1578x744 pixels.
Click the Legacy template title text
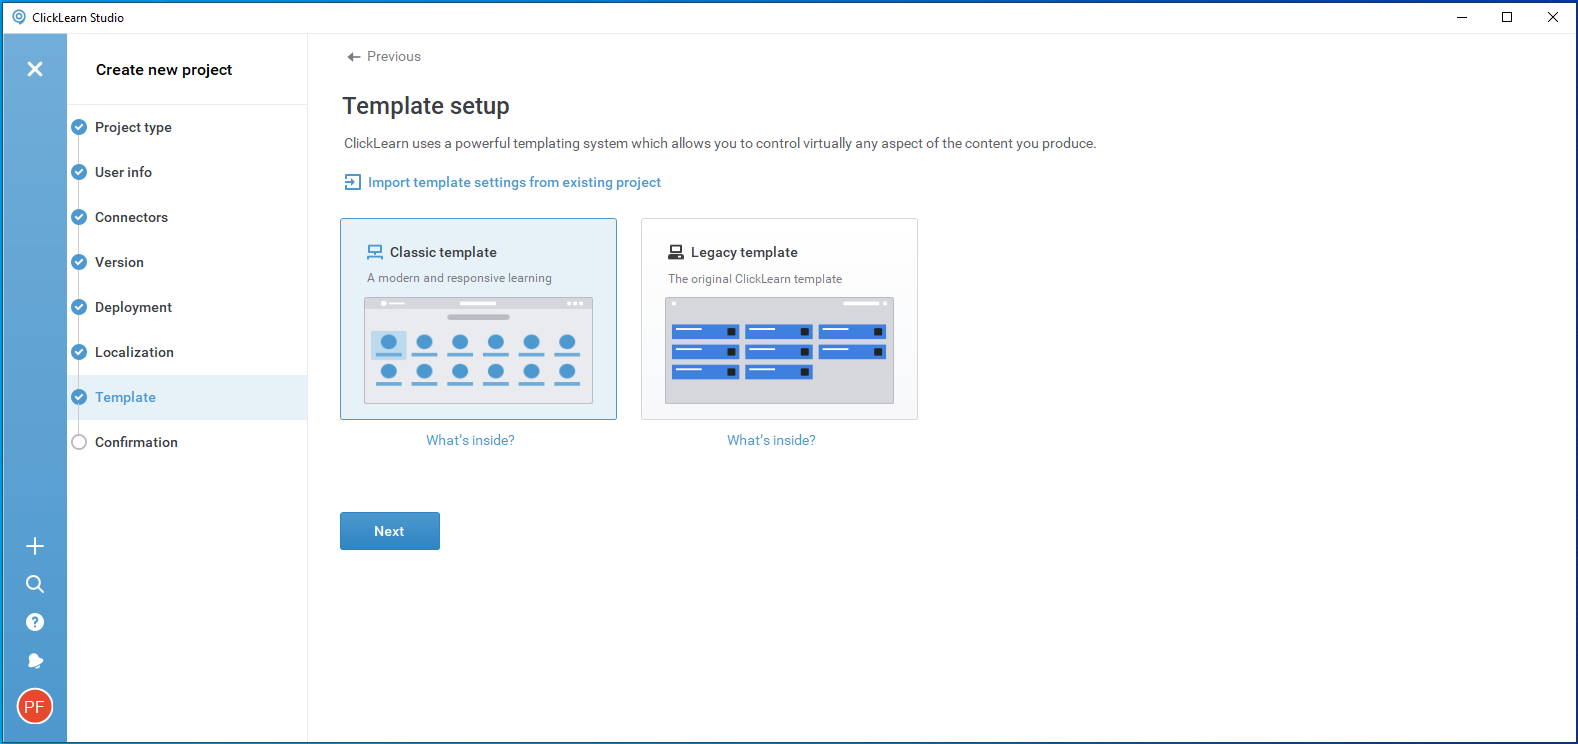pyautogui.click(x=744, y=252)
